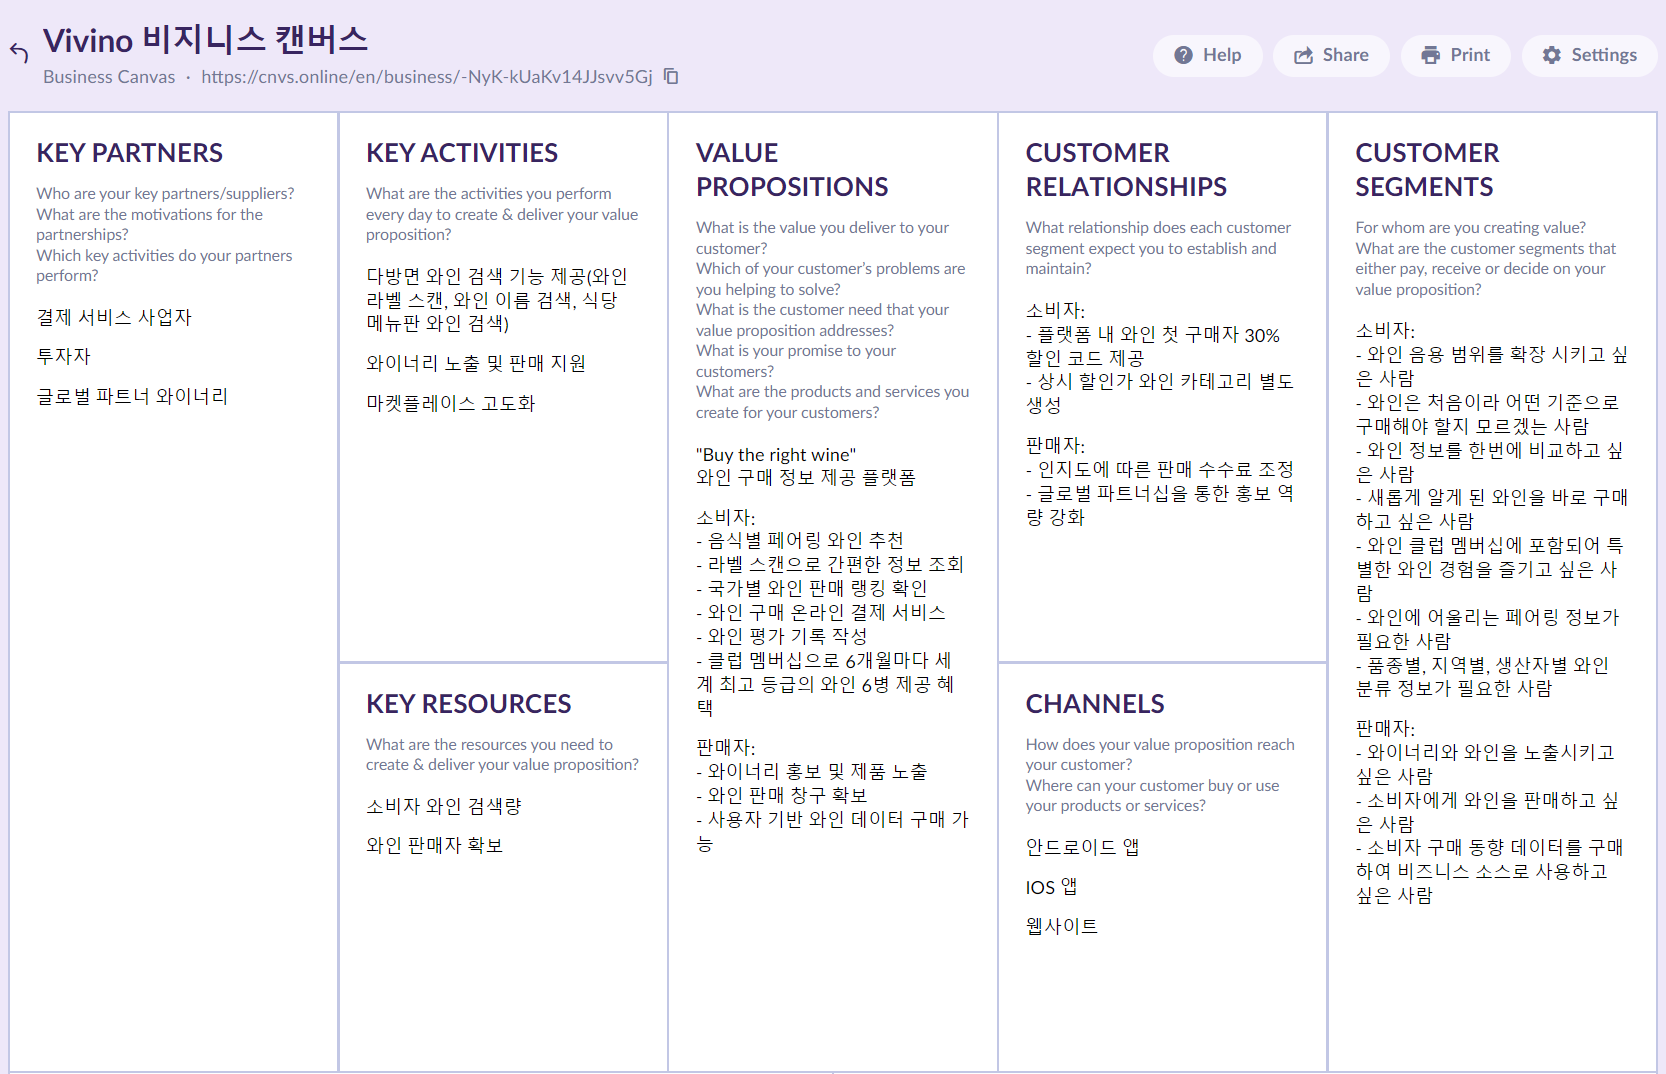The image size is (1666, 1074).
Task: Click the canvas URL link
Action: 427,77
